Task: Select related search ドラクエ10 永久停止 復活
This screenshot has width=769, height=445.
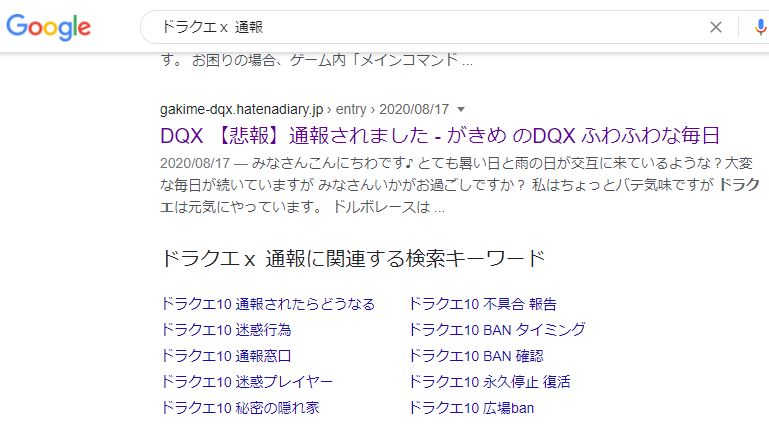Action: pos(489,382)
